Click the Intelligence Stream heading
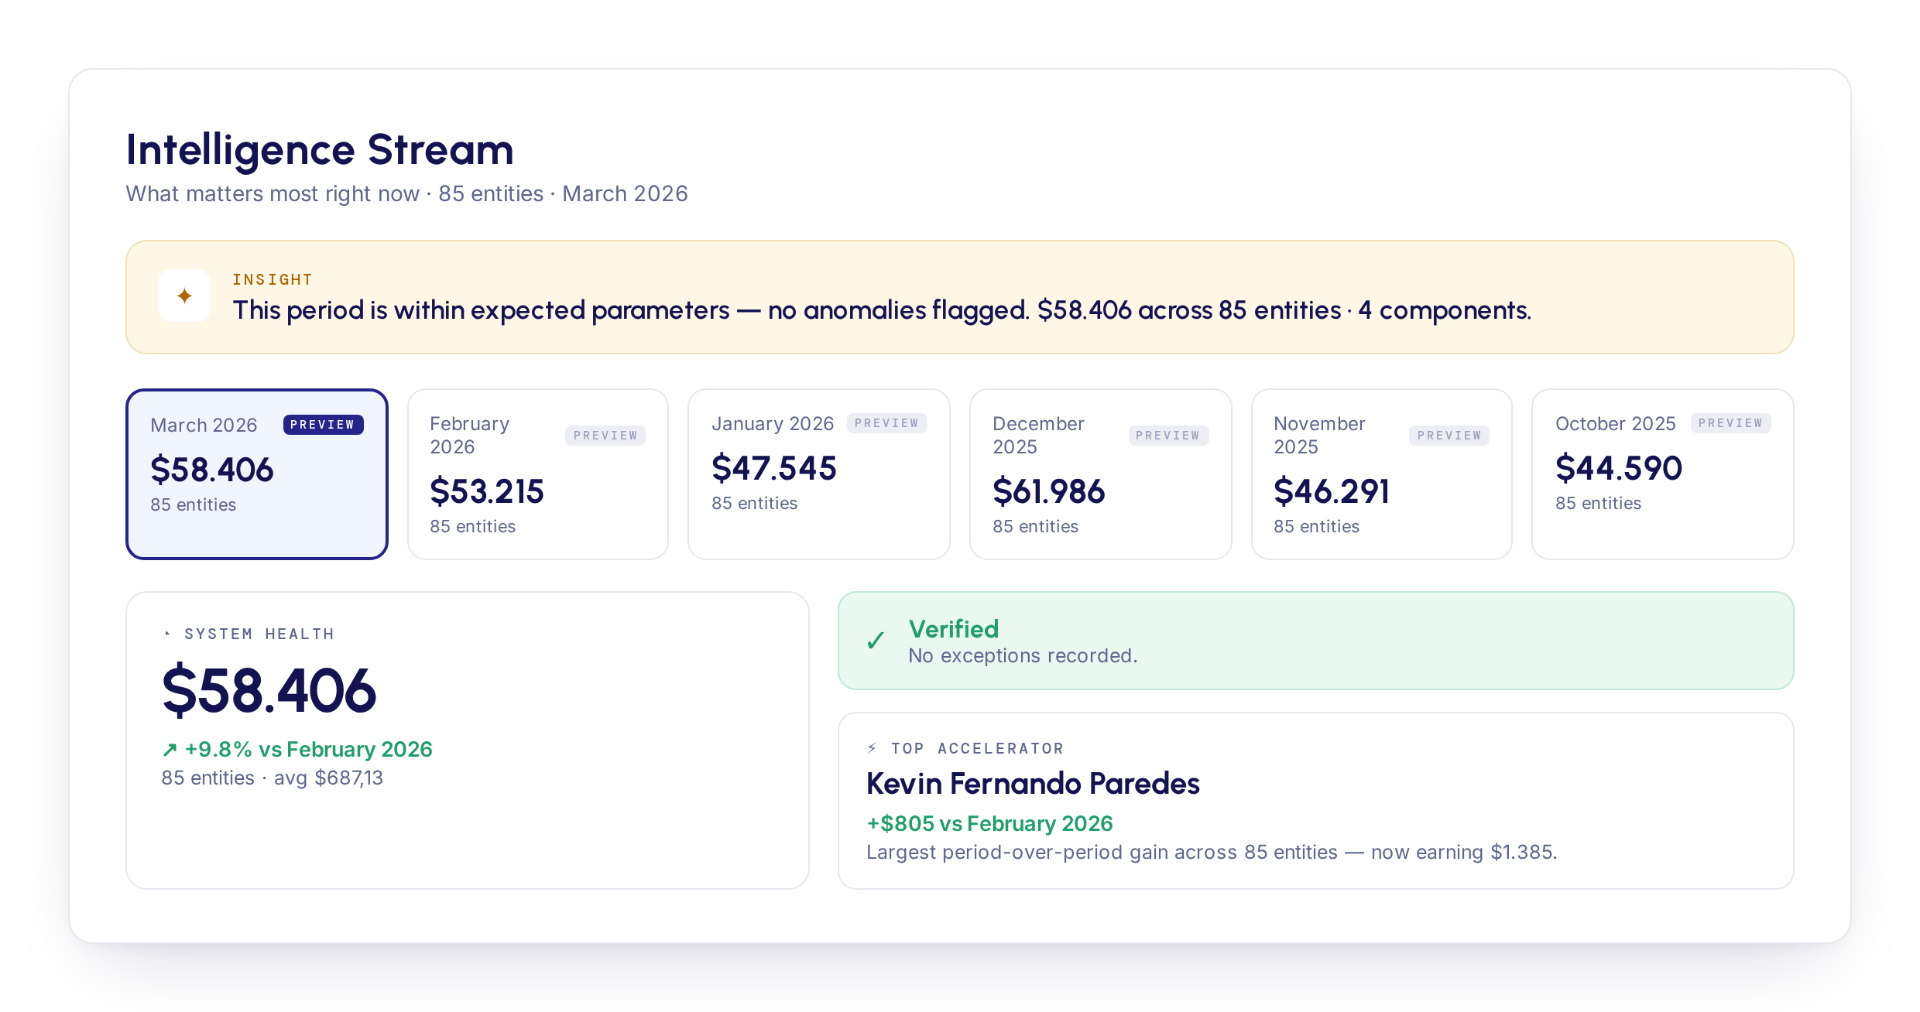 coord(320,150)
